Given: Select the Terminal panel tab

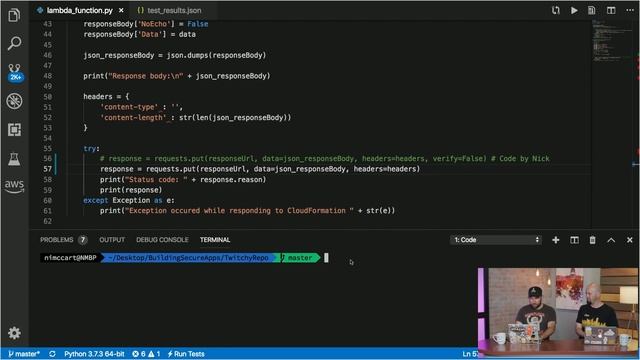Looking at the screenshot, I should click(x=215, y=240).
